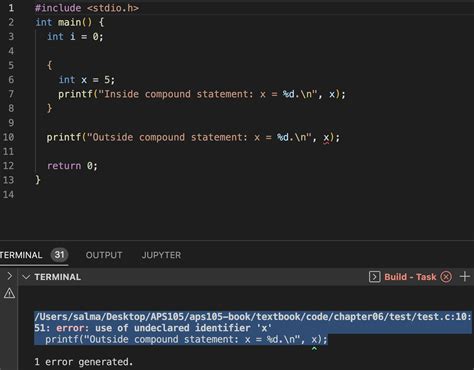Image resolution: width=474 pixels, height=370 pixels.
Task: Collapse the TERMINAL section chevron
Action: (26, 277)
